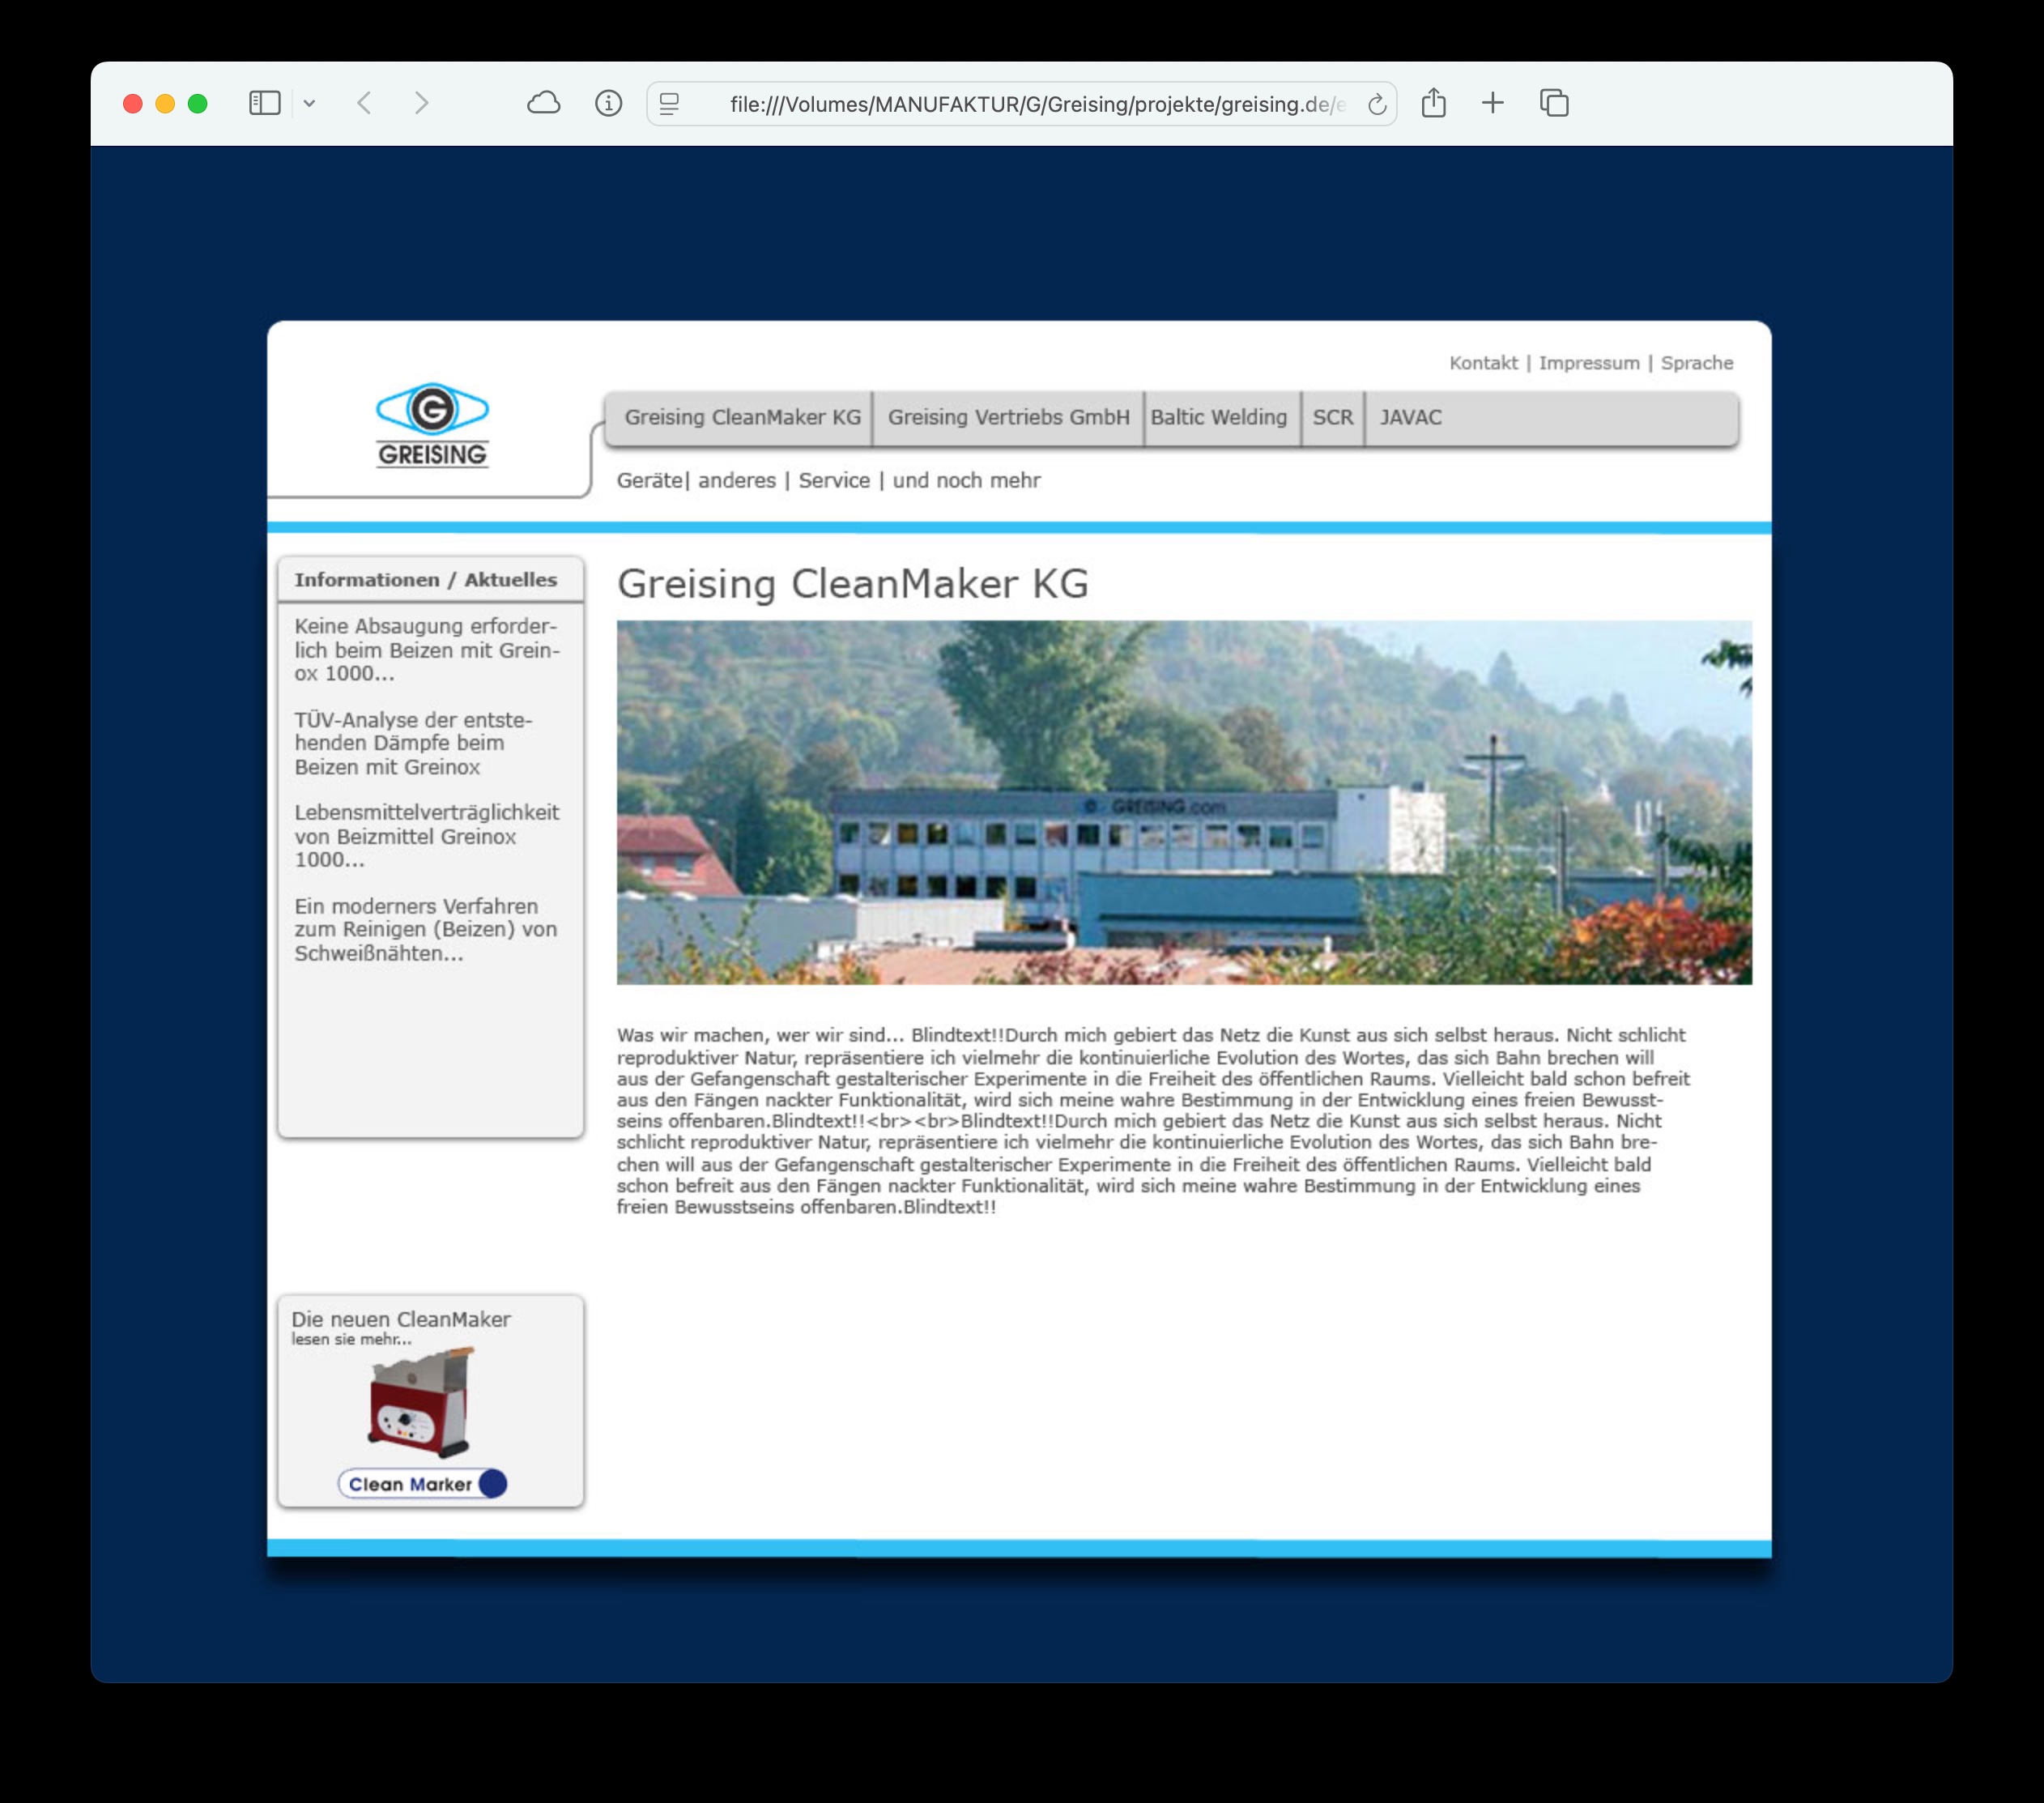The width and height of the screenshot is (2044, 1803).
Task: Reload the page with refresh icon
Action: coord(1376,104)
